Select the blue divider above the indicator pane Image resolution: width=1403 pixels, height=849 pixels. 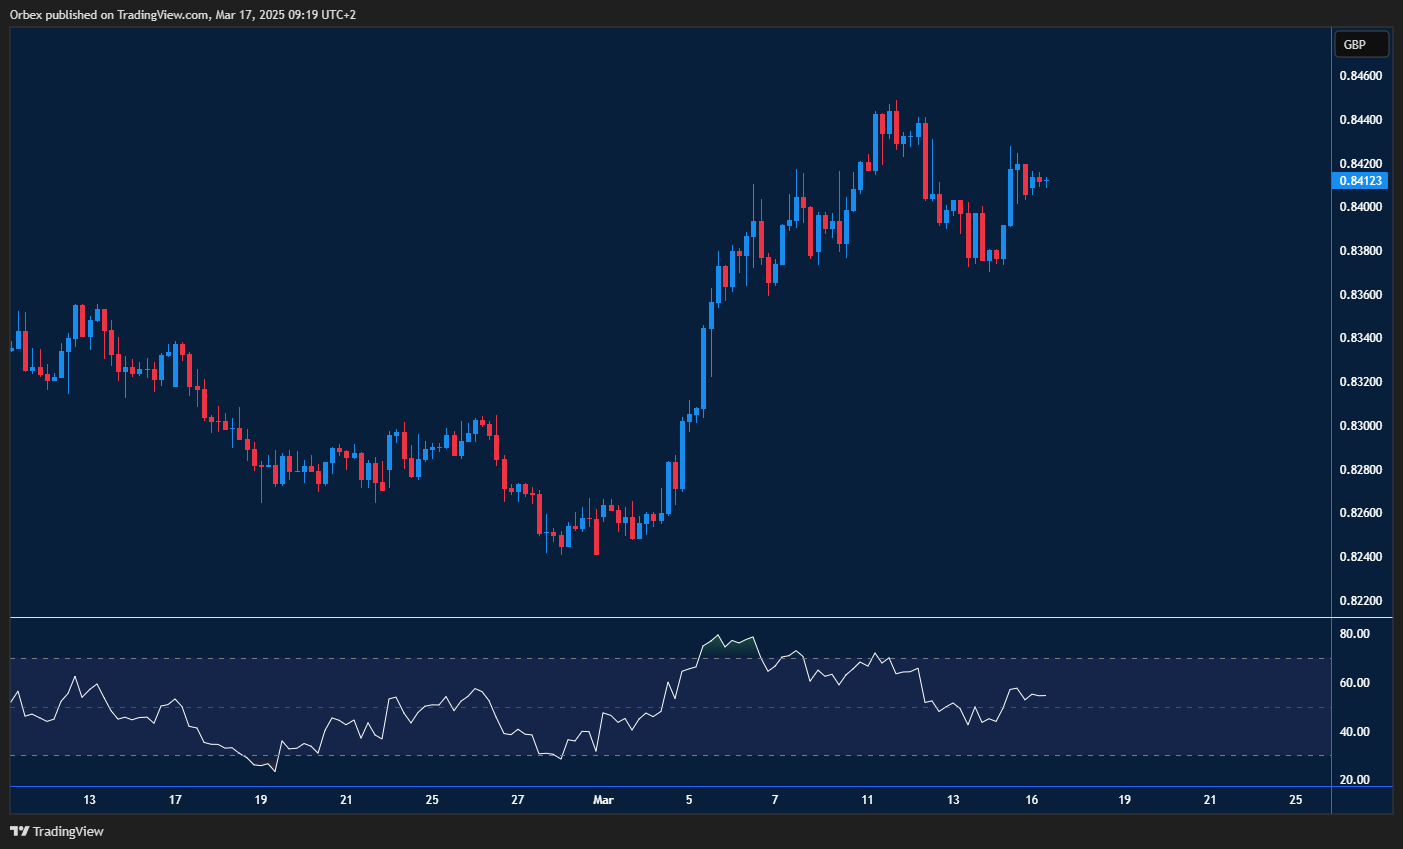click(660, 616)
